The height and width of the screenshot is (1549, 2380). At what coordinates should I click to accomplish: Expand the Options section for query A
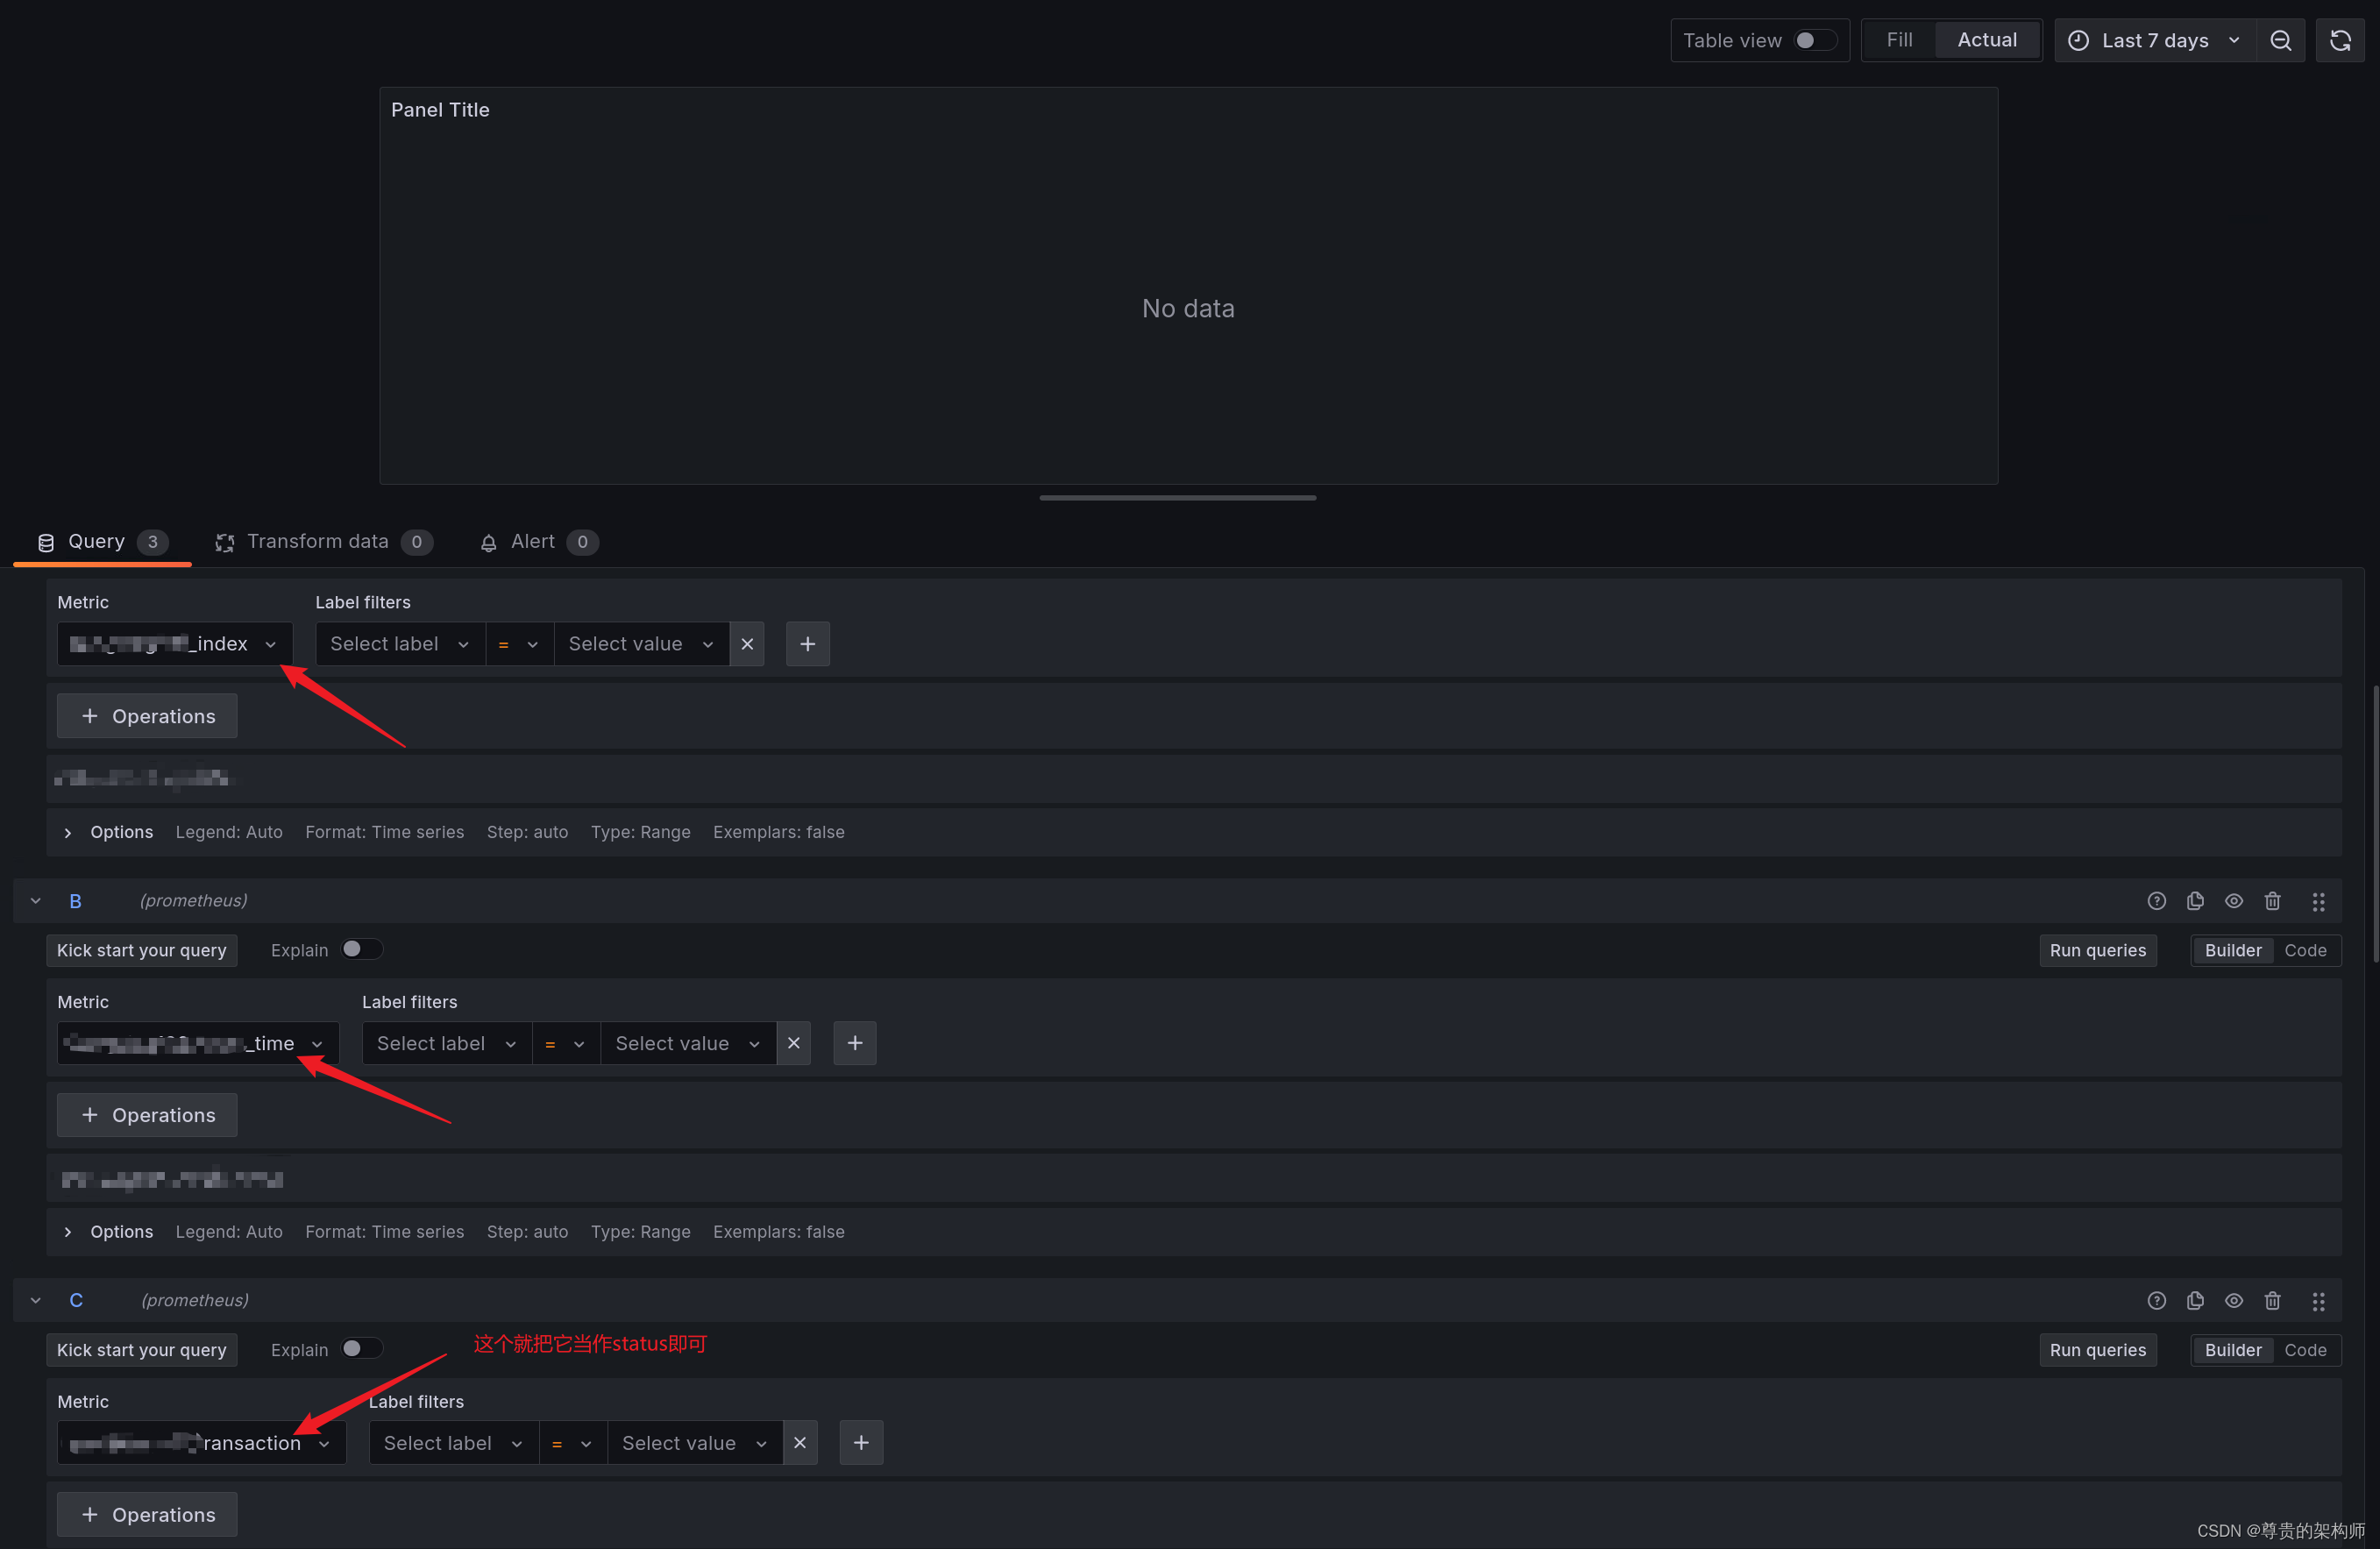pos(66,833)
